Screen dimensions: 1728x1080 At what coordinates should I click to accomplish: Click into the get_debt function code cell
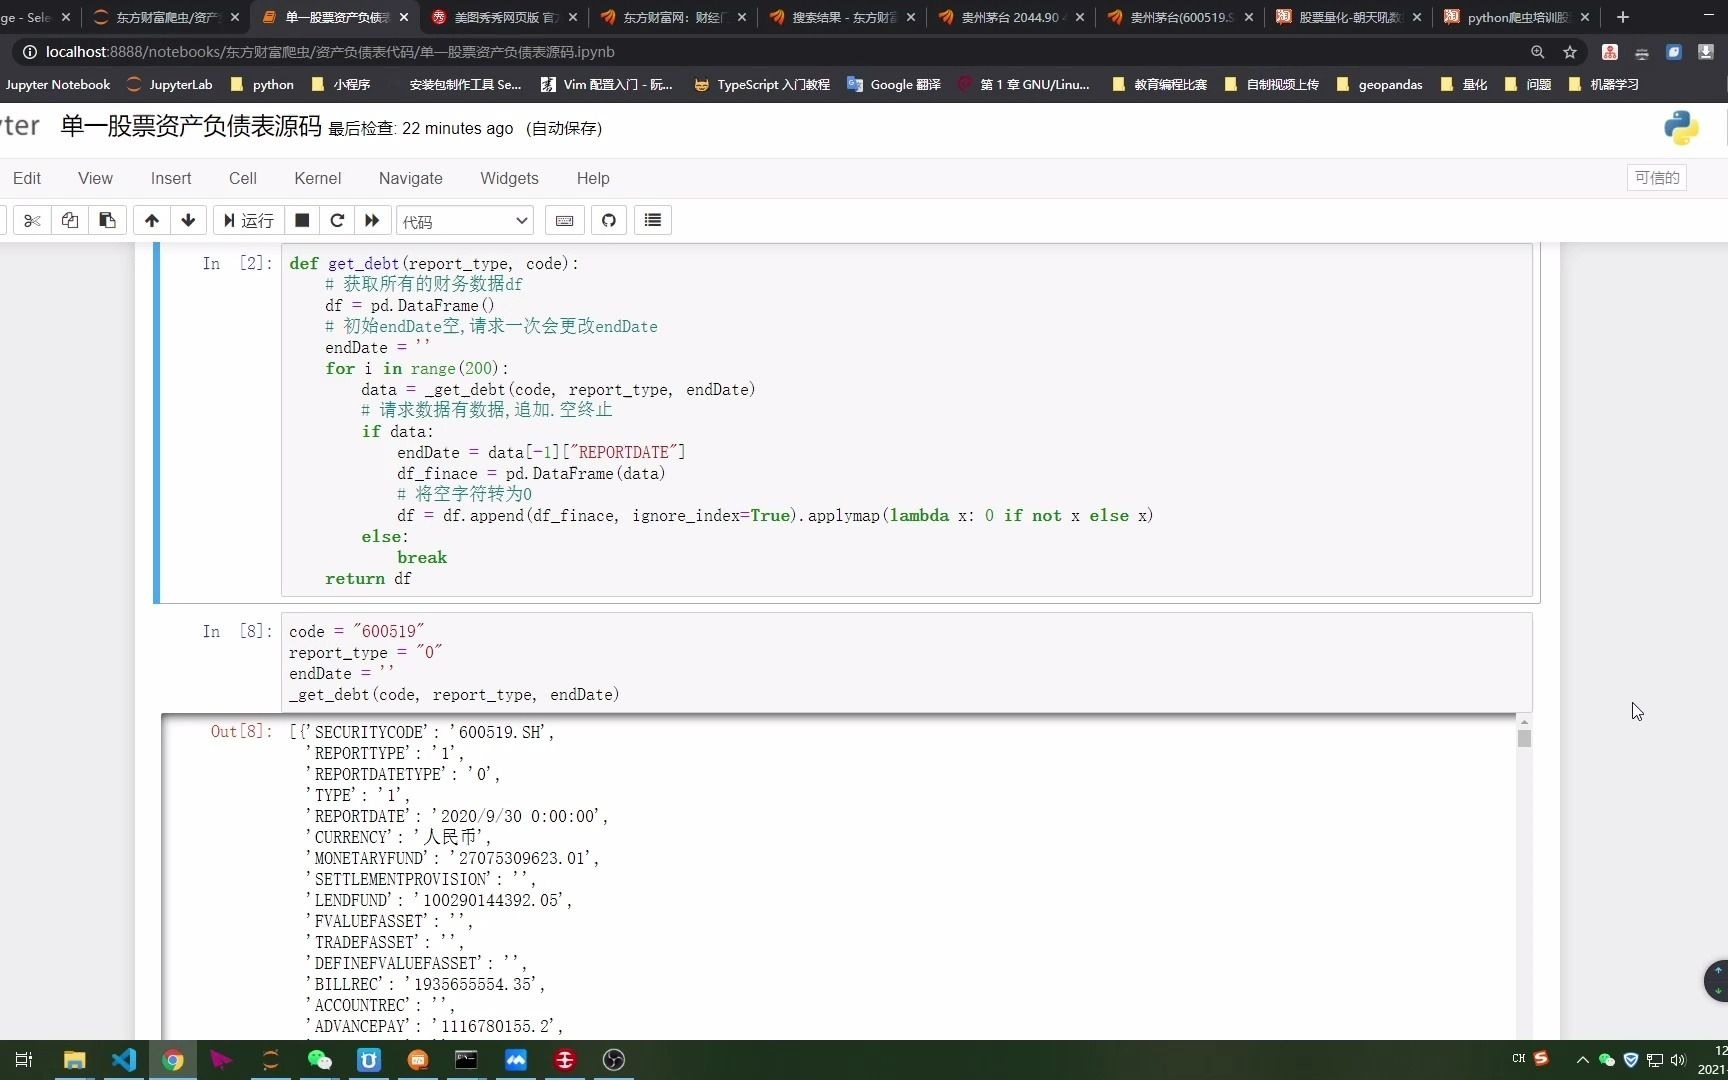[x=906, y=420]
